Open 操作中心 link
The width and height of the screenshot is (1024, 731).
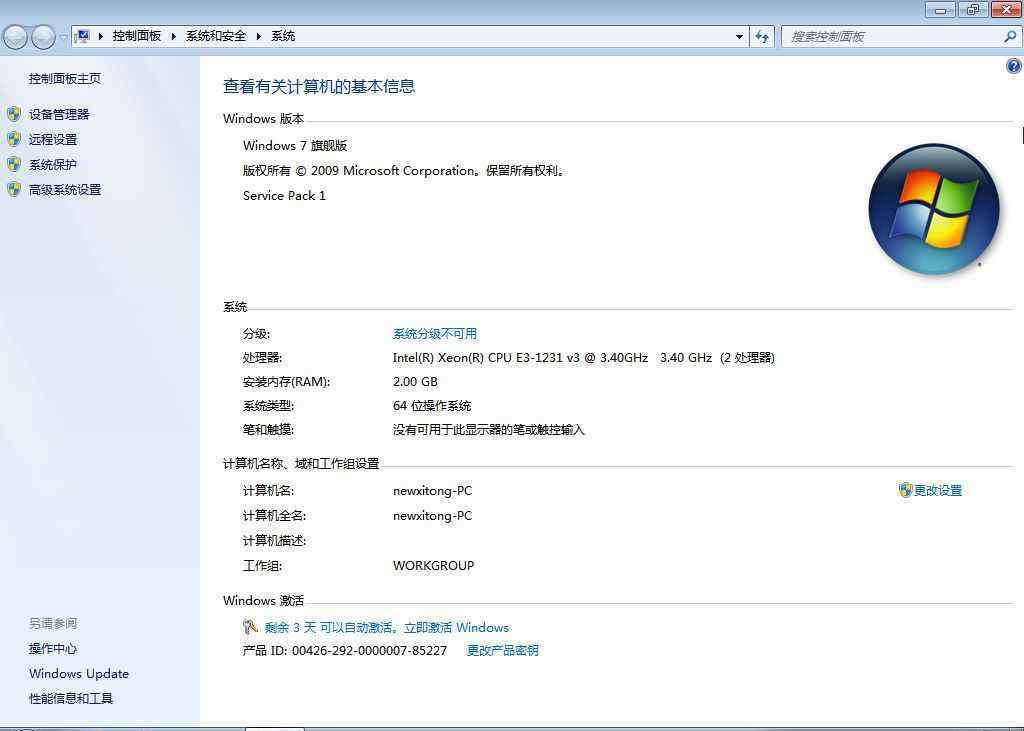[x=53, y=649]
